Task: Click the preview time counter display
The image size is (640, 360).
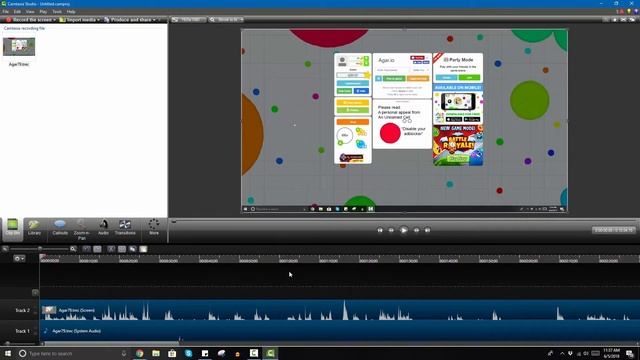Action: click(x=613, y=230)
